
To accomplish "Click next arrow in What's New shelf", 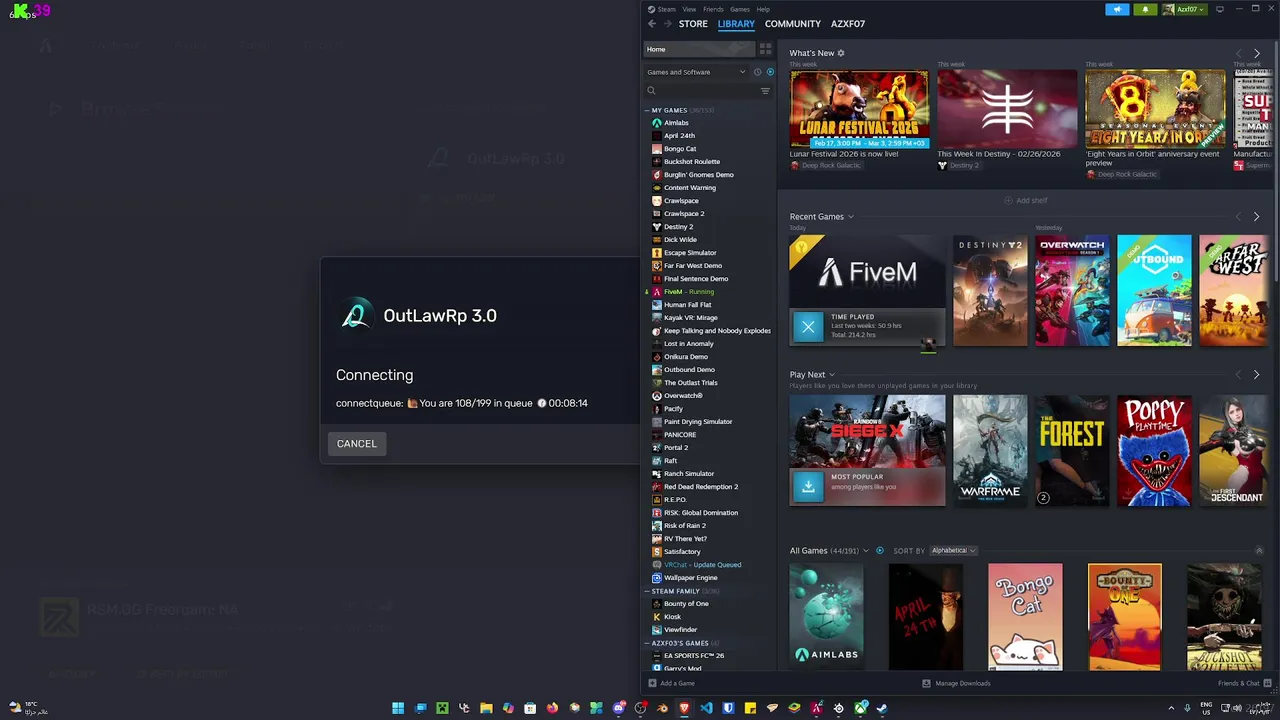I will (x=1257, y=53).
